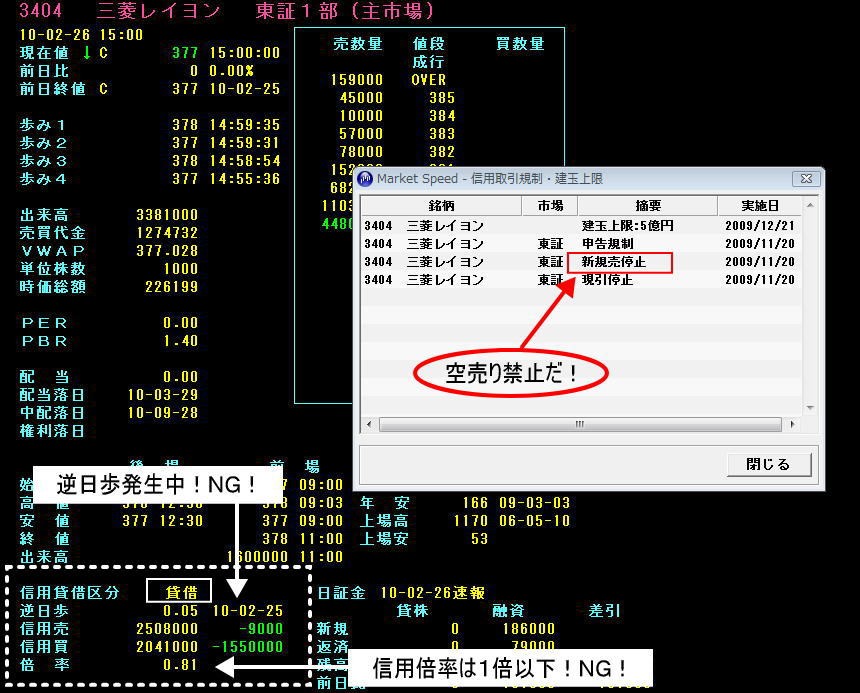Click the 上場高 value 1170

[471, 521]
